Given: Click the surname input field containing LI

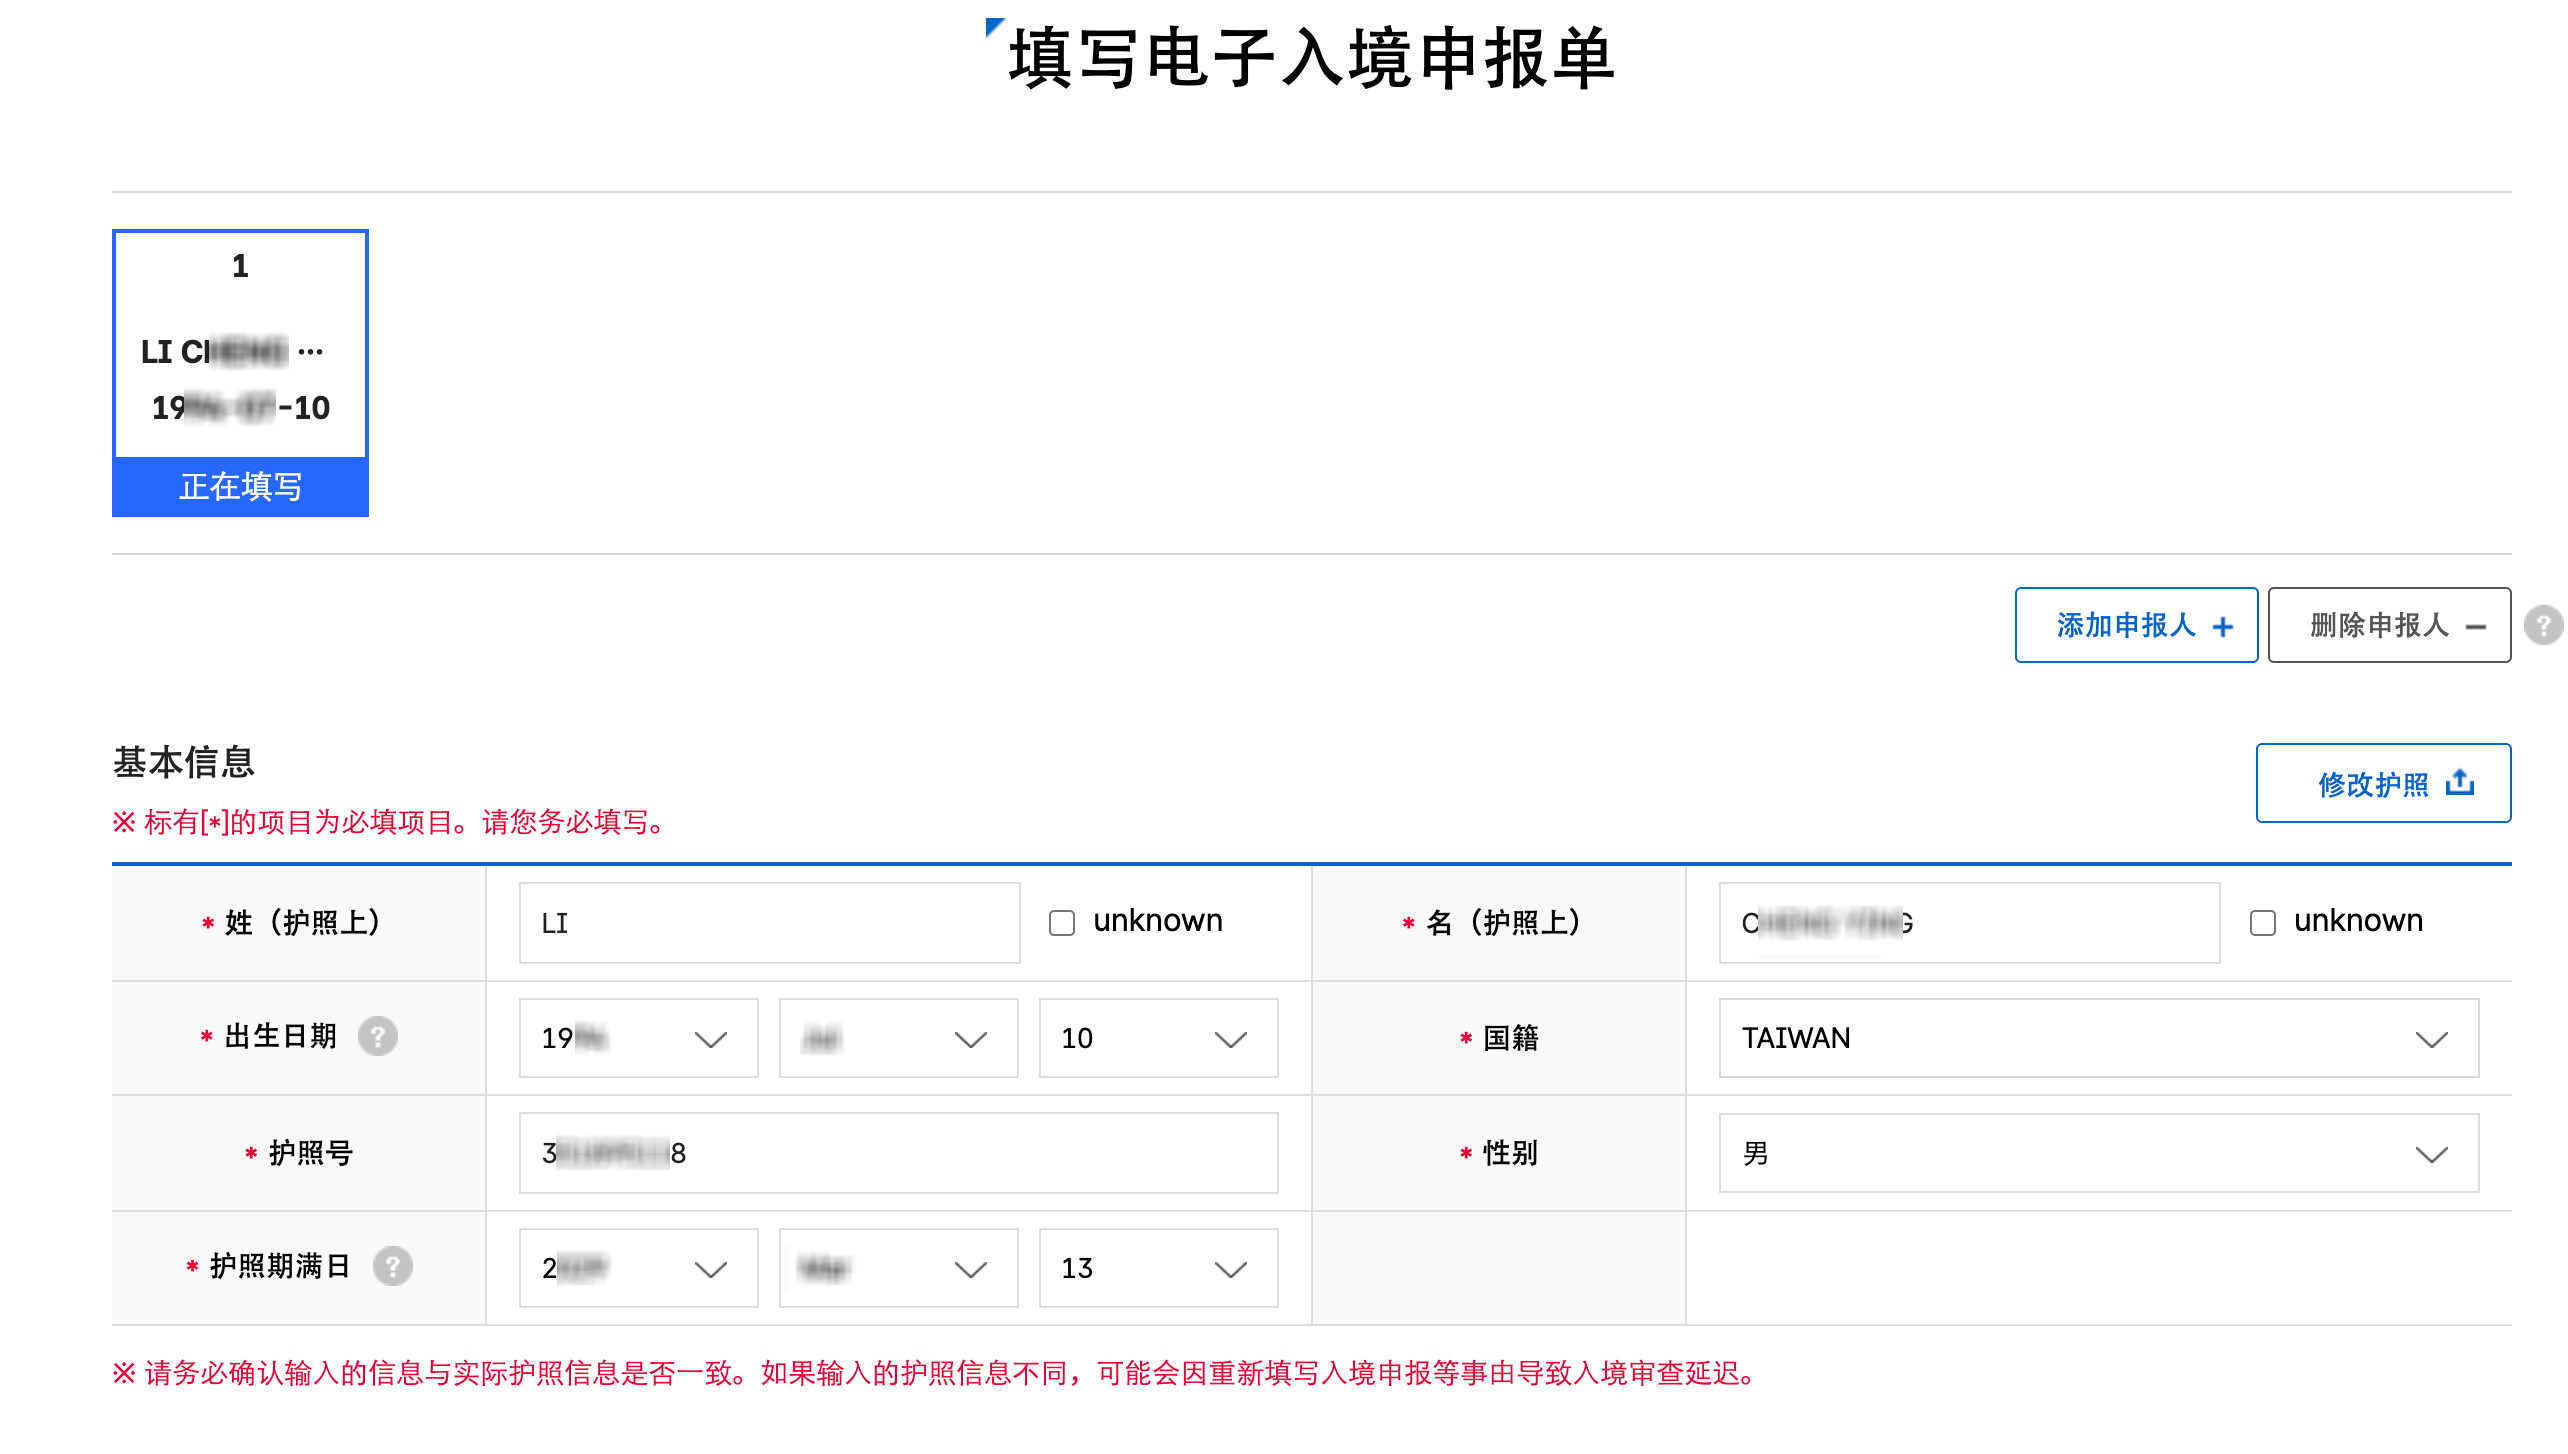Looking at the screenshot, I should tap(769, 922).
